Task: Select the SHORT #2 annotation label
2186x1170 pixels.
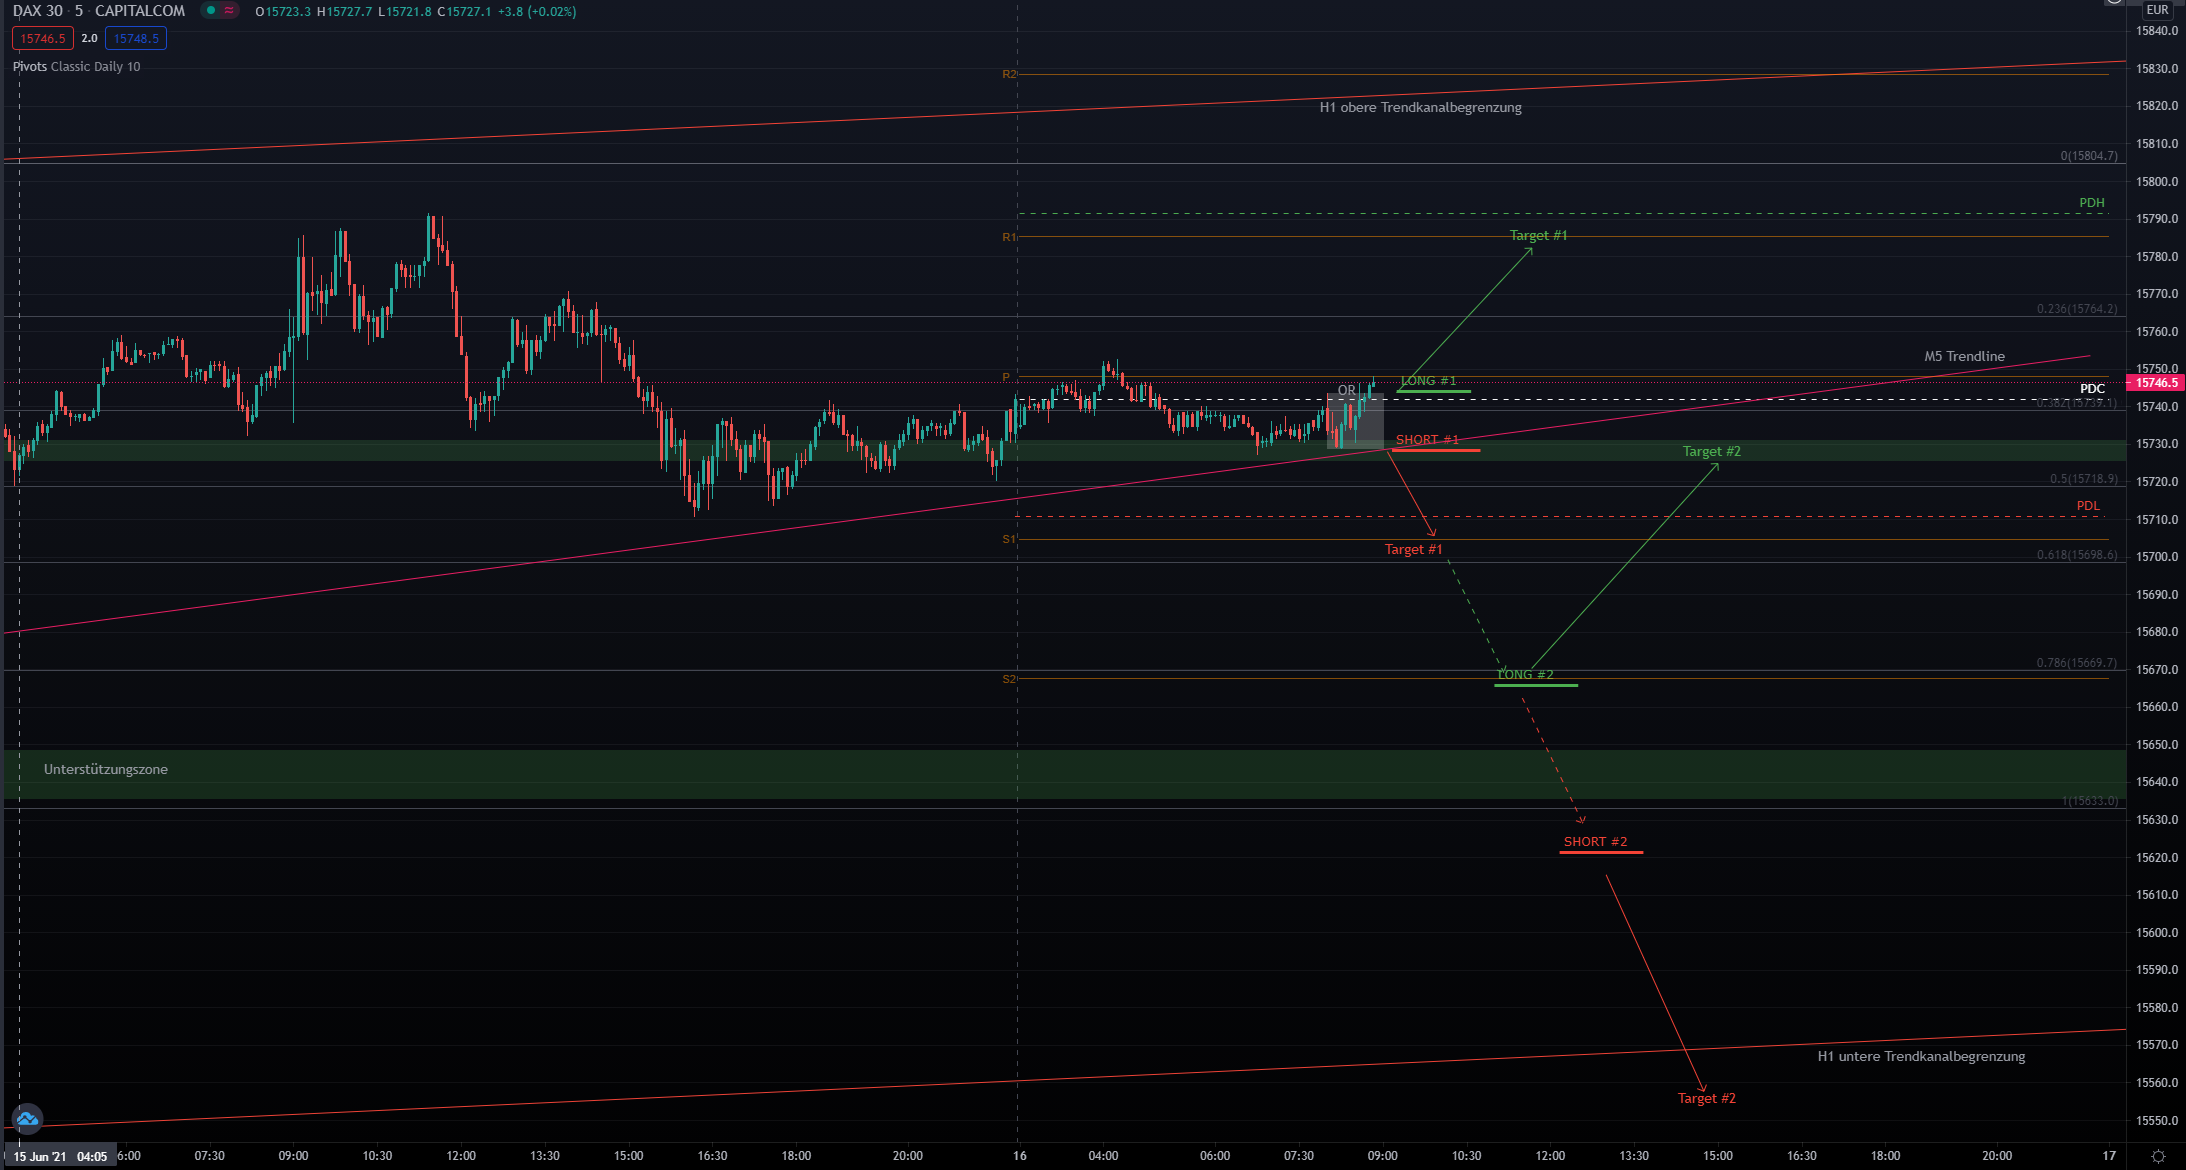Action: pyautogui.click(x=1595, y=842)
